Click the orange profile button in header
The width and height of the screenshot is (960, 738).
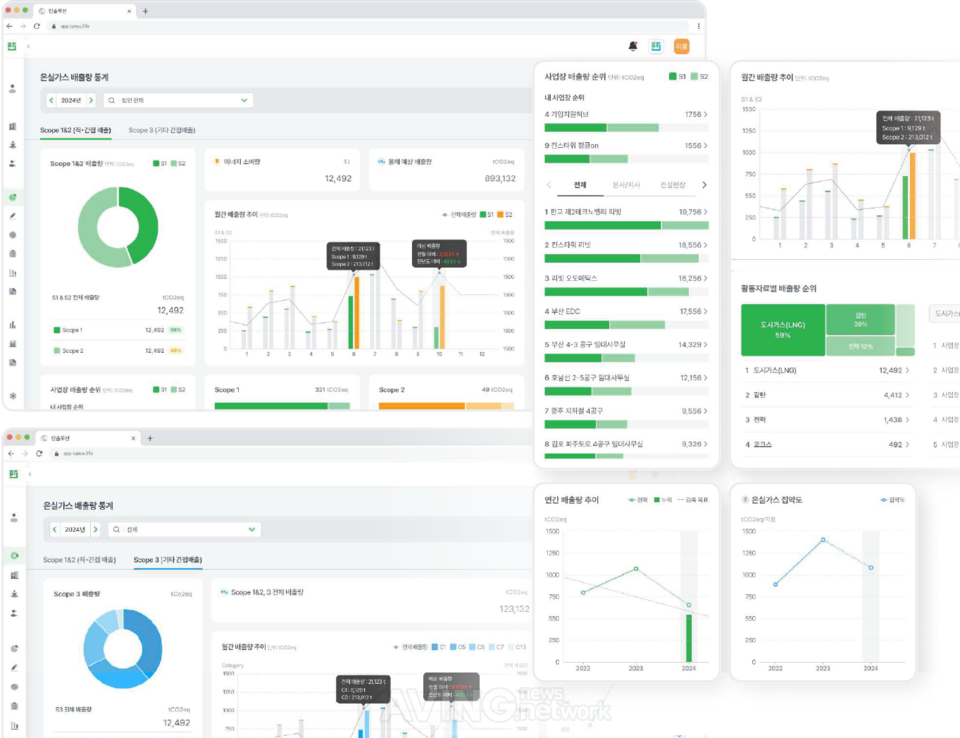(682, 46)
